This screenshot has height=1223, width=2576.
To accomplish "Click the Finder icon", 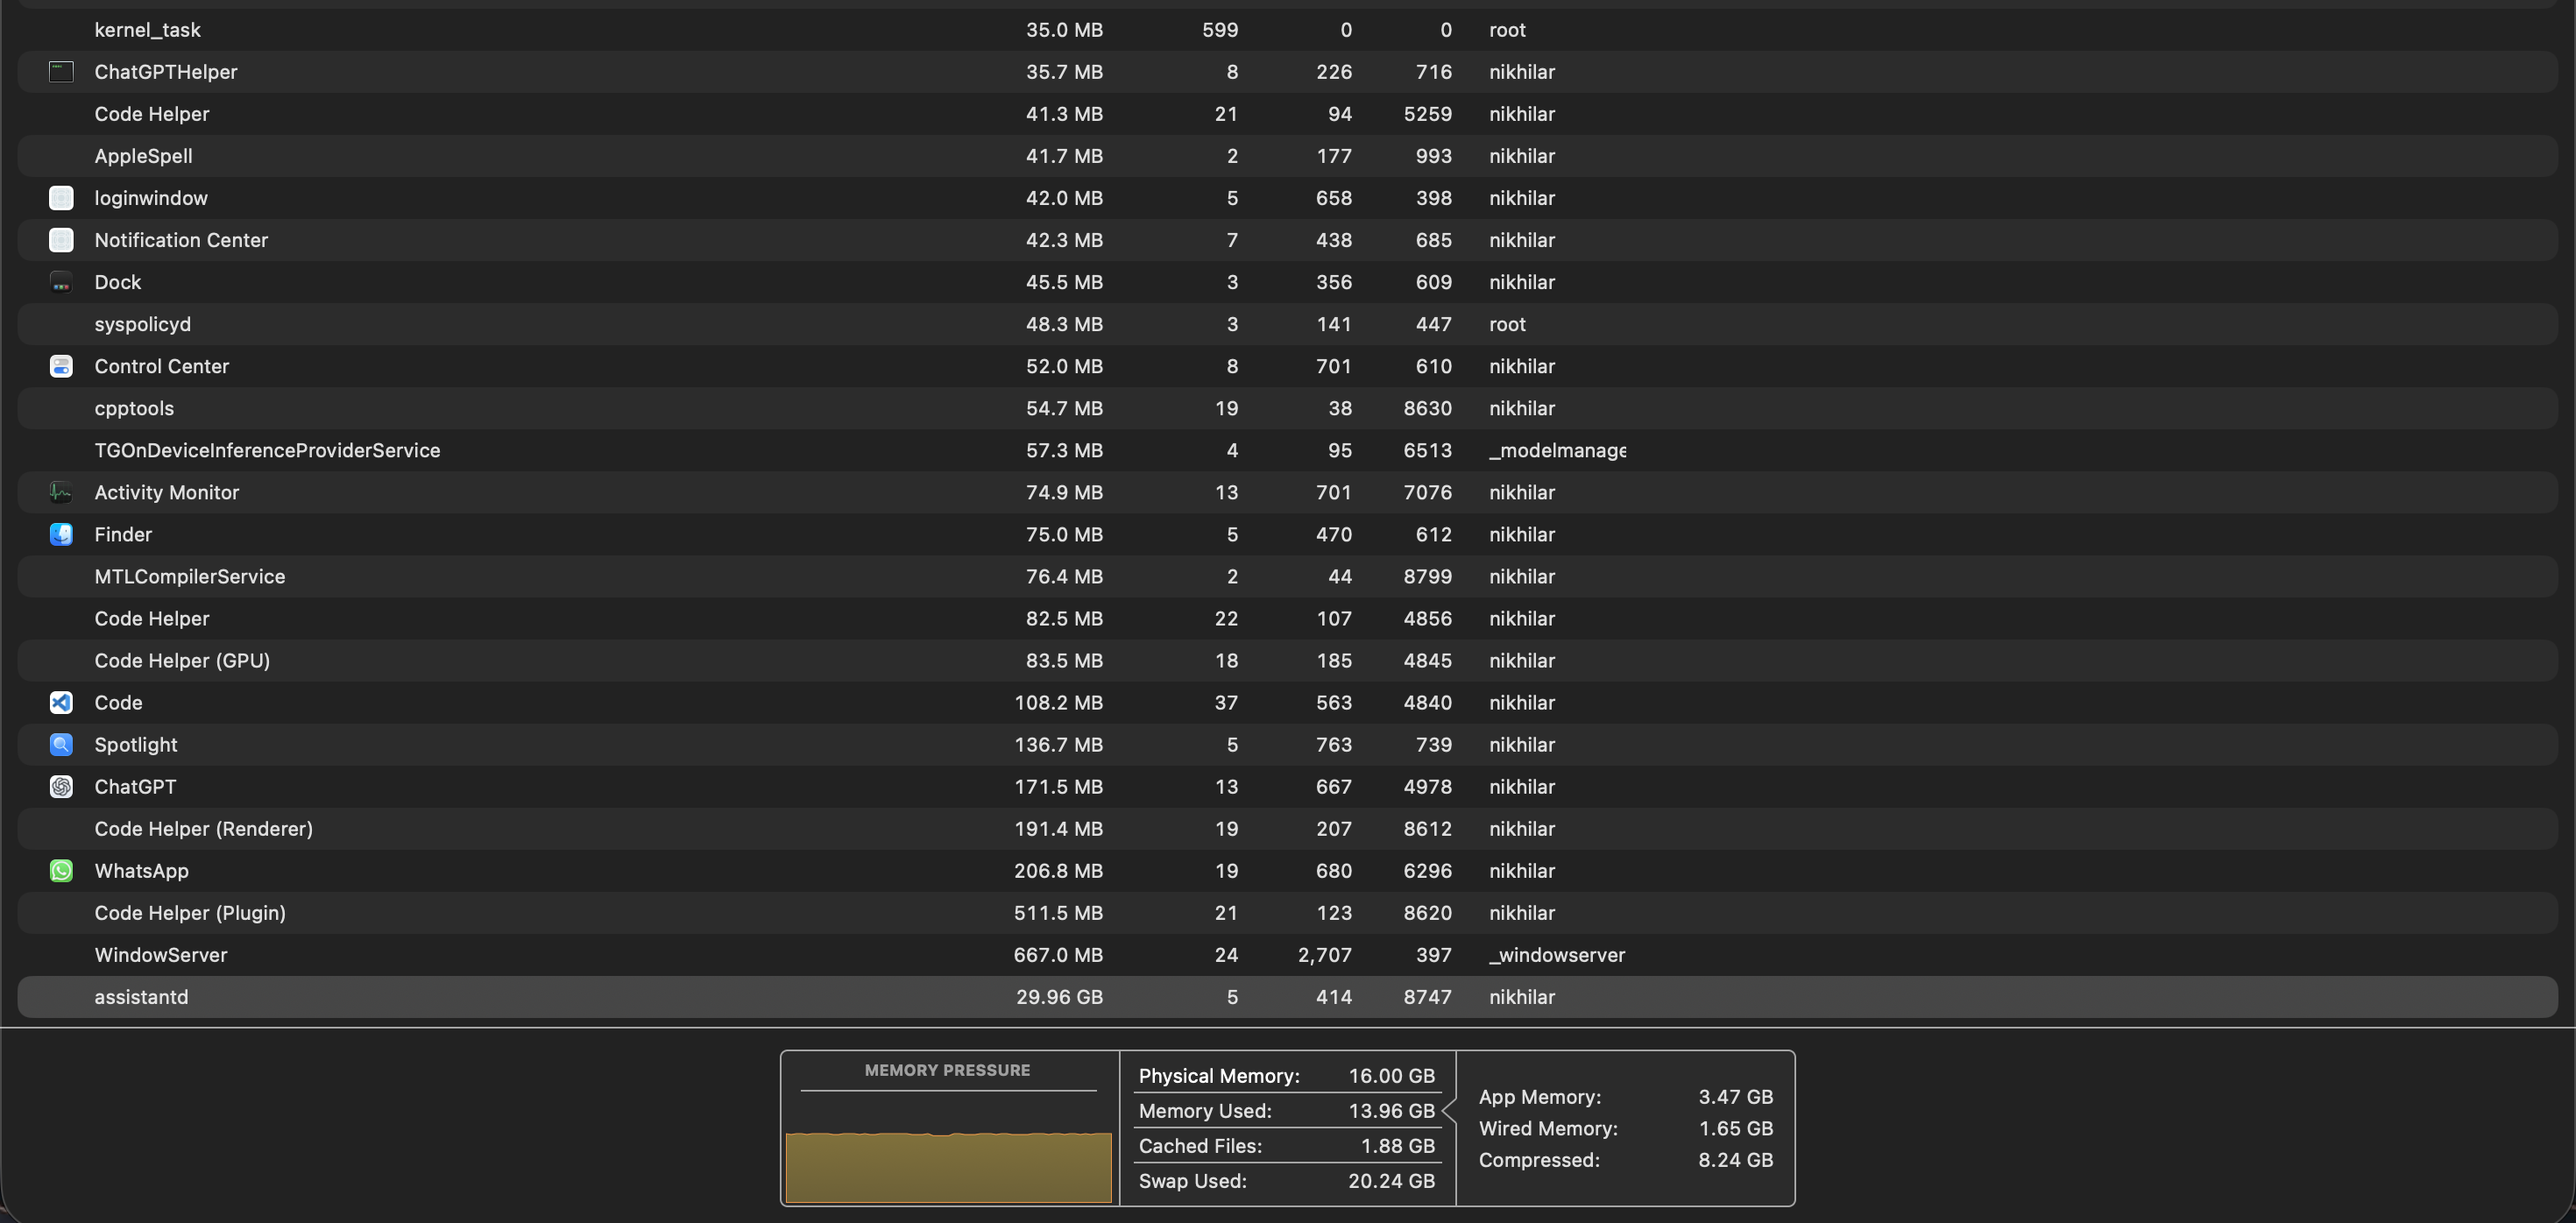I will coord(61,534).
